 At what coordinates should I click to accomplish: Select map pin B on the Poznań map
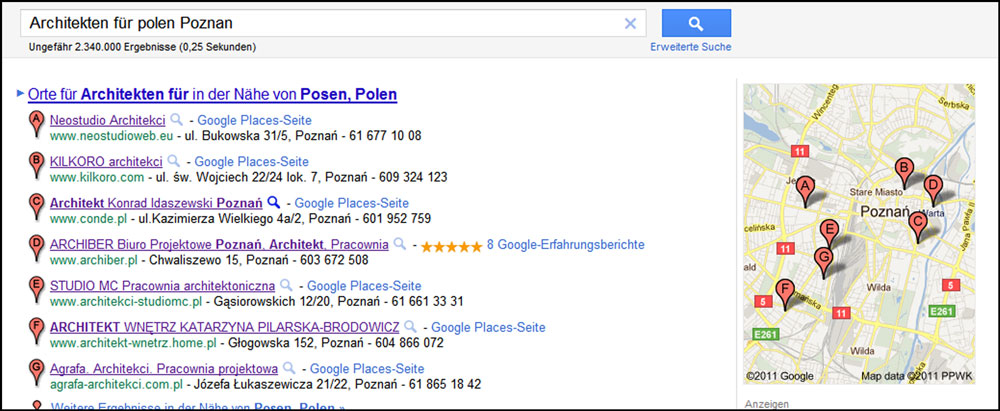coord(903,171)
